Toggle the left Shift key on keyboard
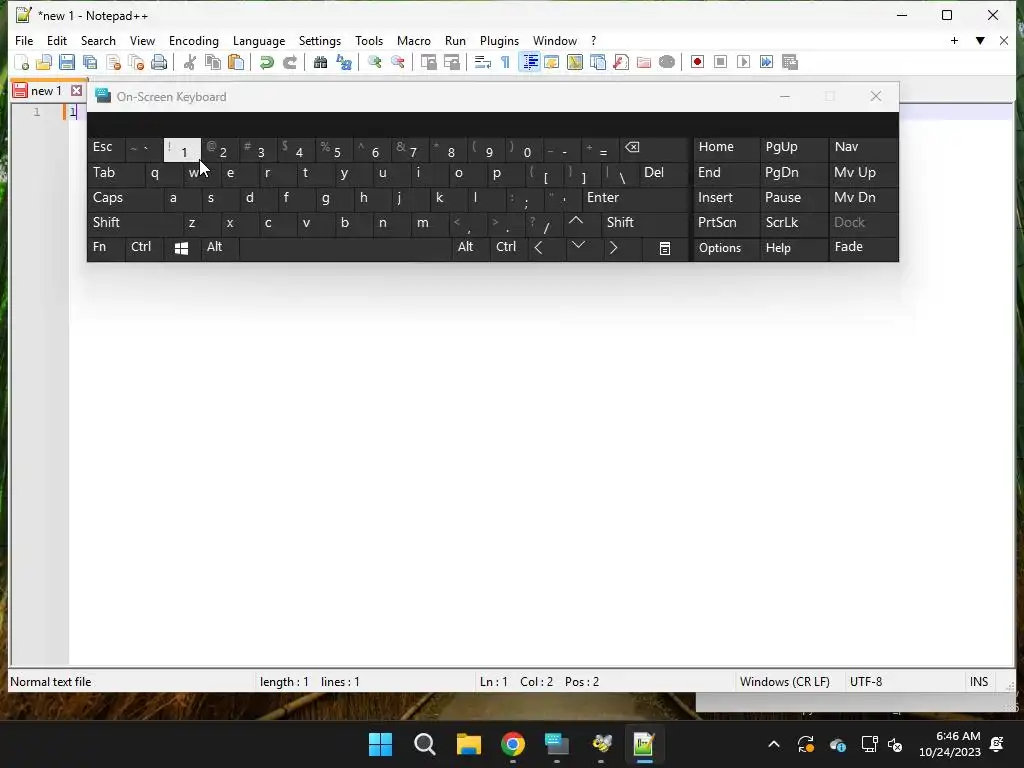 (x=134, y=223)
